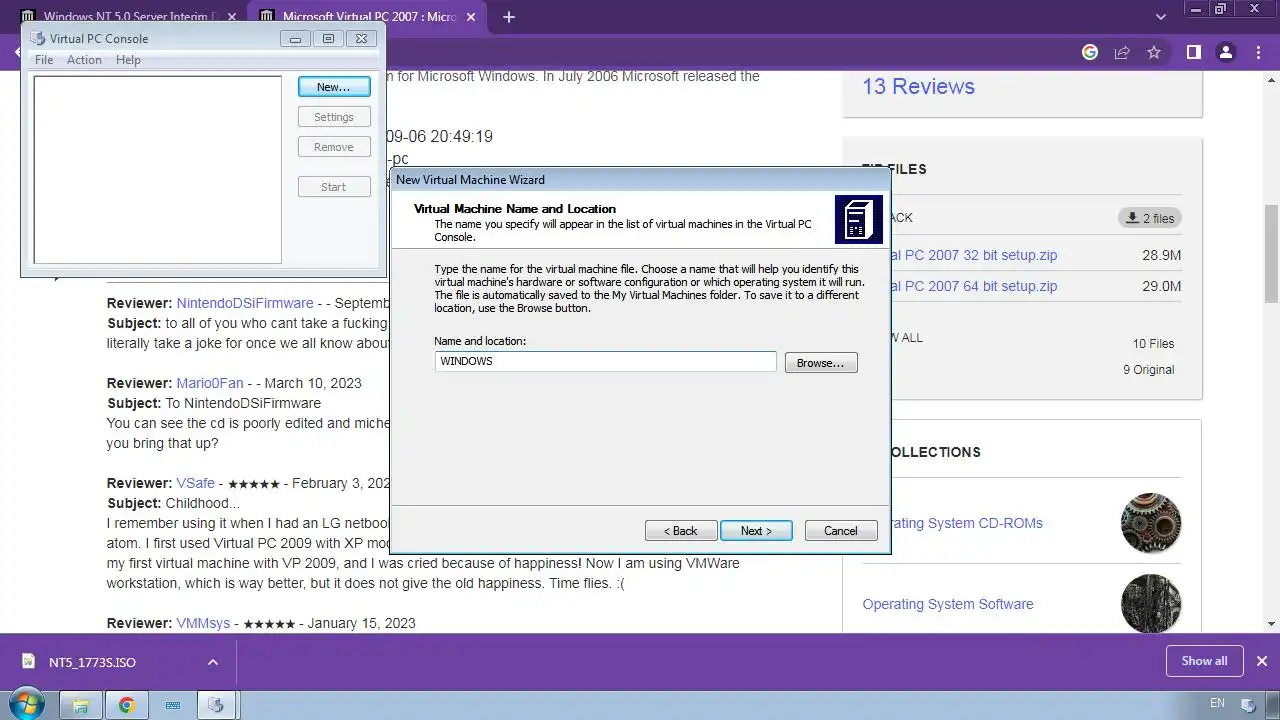Toggle the browser side panel icon
Viewport: 1280px width, 720px height.
point(1193,52)
